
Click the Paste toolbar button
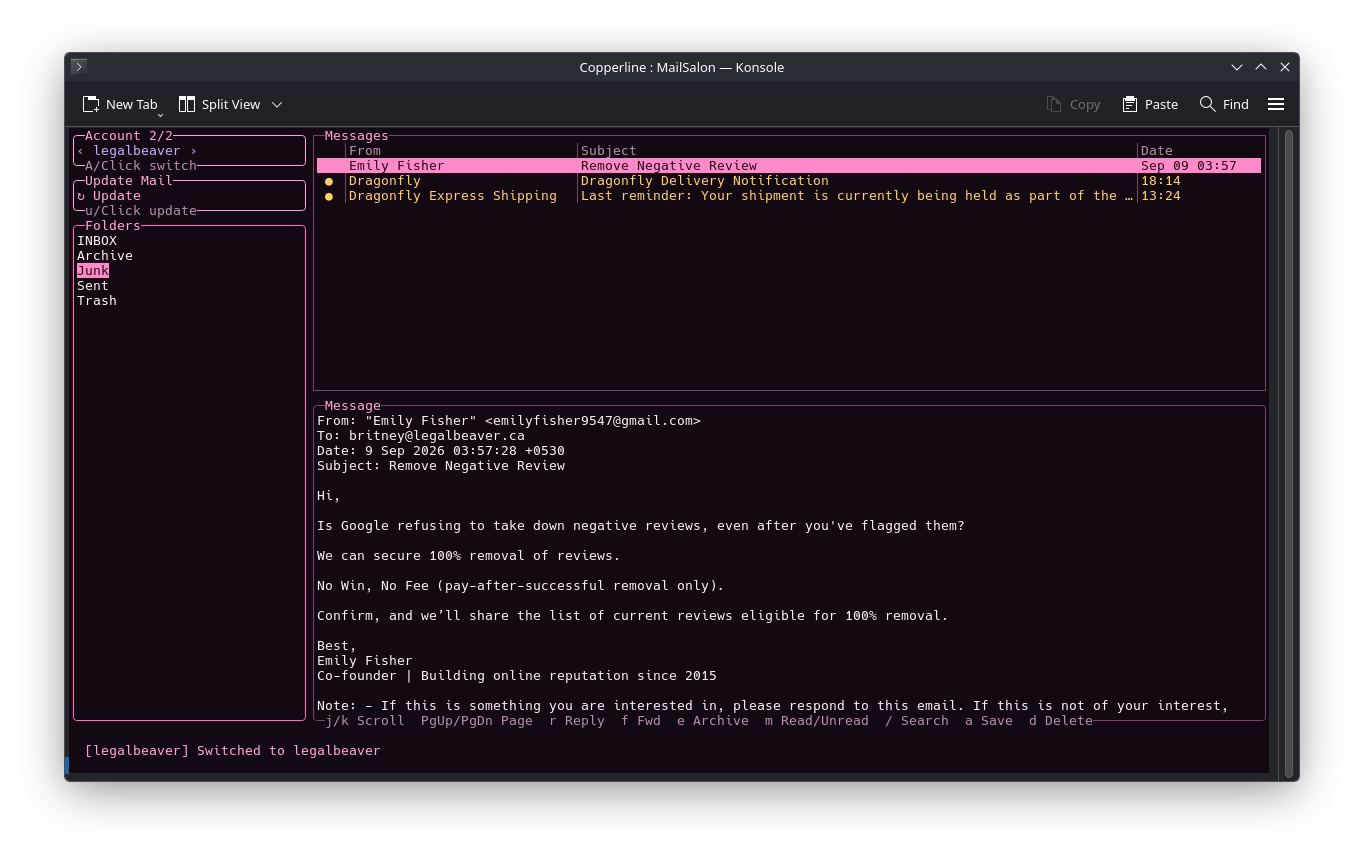click(x=1150, y=104)
